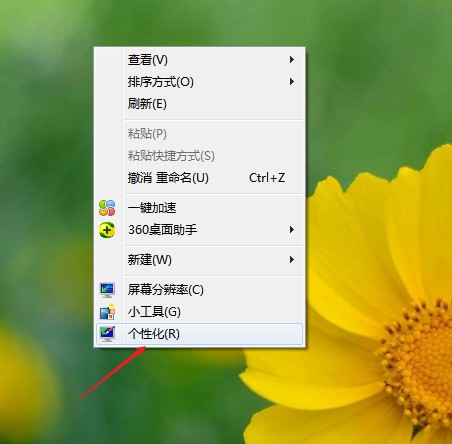Click the colorful 一键加速 speedup icon
This screenshot has width=452, height=444.
pos(107,208)
